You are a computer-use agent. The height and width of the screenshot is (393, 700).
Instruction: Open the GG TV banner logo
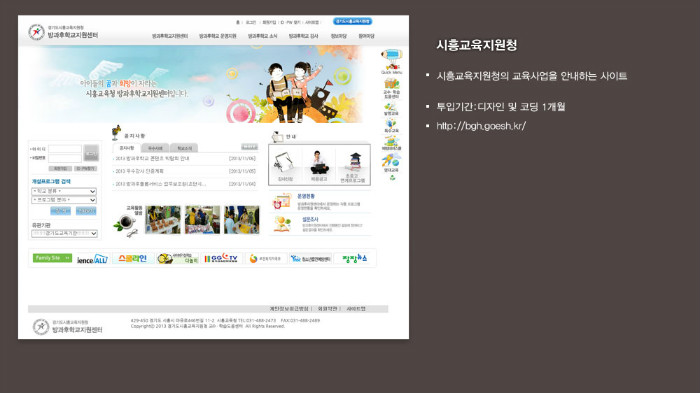[x=221, y=259]
